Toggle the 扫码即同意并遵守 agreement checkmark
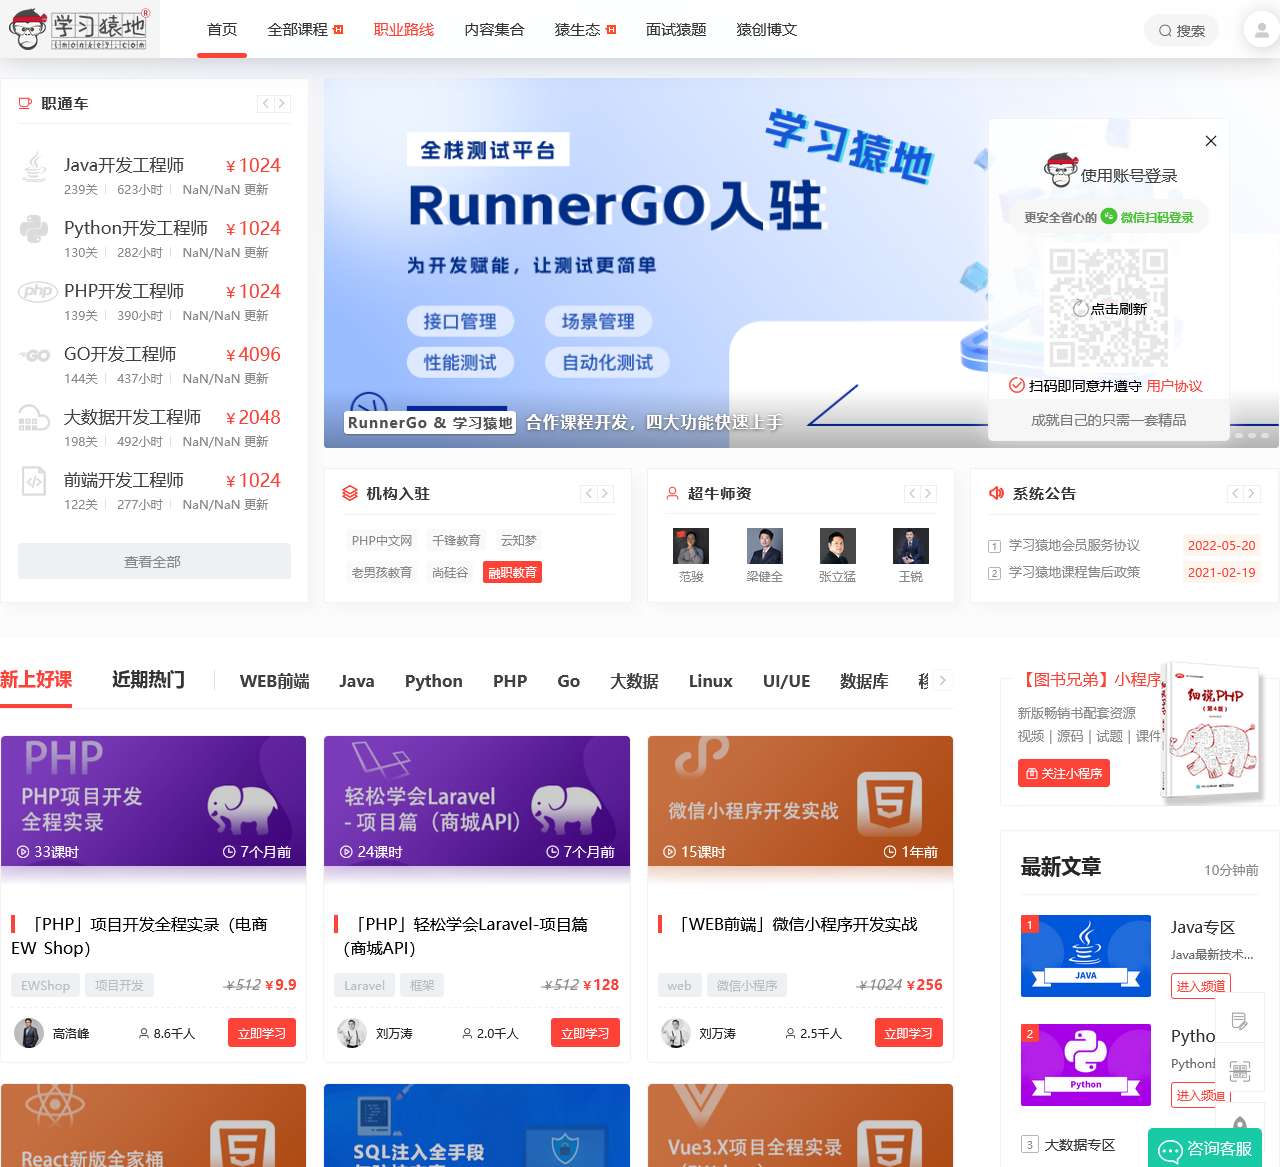The image size is (1280, 1167). pyautogui.click(x=1016, y=385)
